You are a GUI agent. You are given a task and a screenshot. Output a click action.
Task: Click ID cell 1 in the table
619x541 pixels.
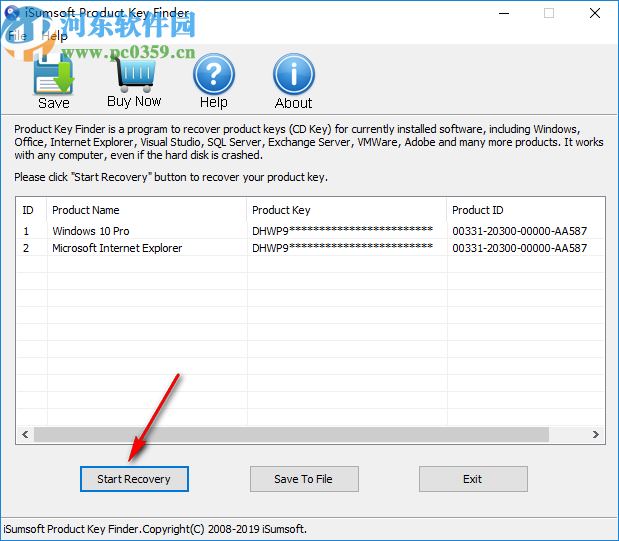tap(26, 231)
